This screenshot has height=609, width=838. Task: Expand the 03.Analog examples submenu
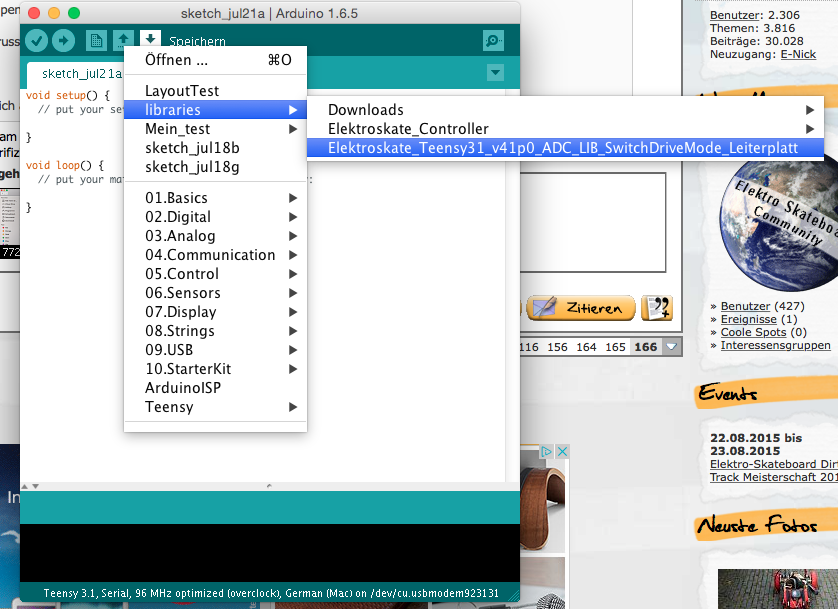pos(215,236)
